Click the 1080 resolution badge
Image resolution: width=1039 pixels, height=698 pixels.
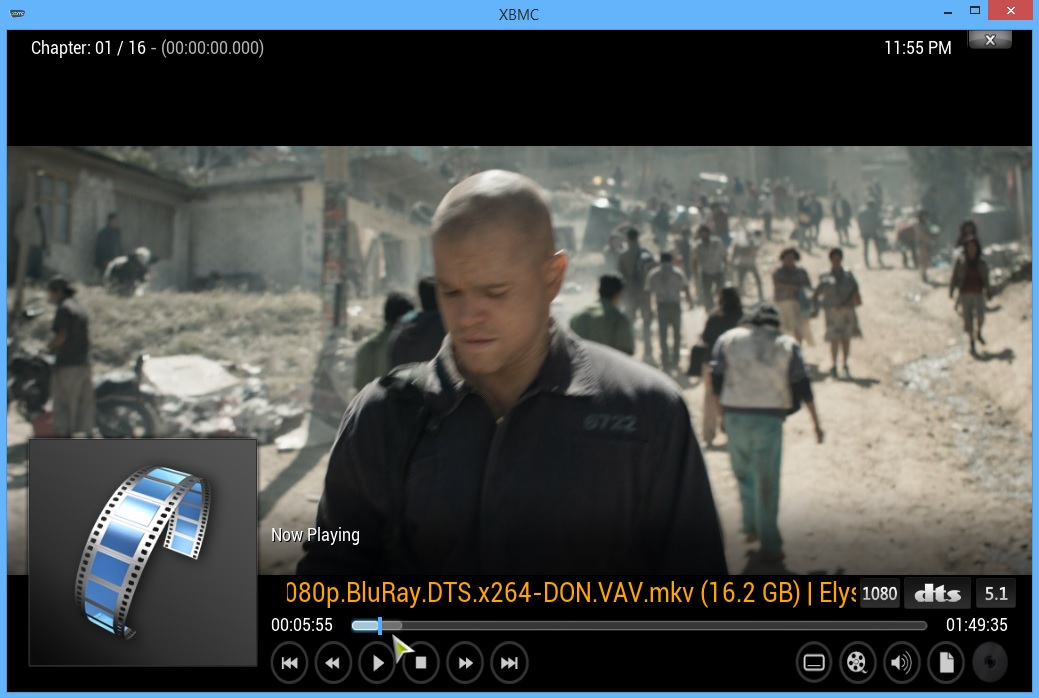pos(879,593)
